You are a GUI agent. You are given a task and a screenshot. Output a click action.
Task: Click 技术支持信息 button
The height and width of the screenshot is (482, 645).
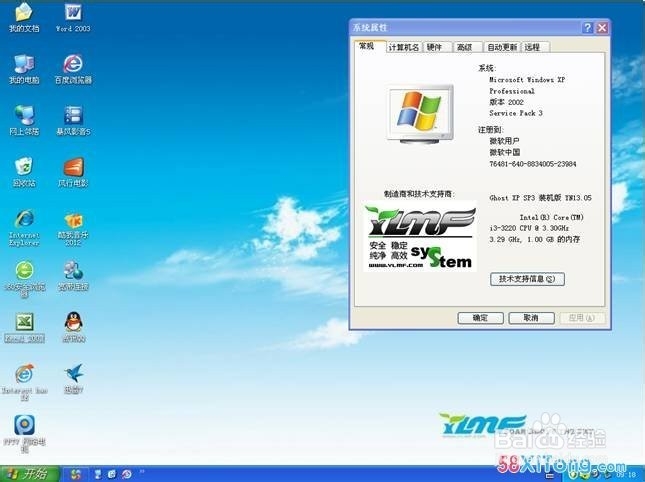527,279
